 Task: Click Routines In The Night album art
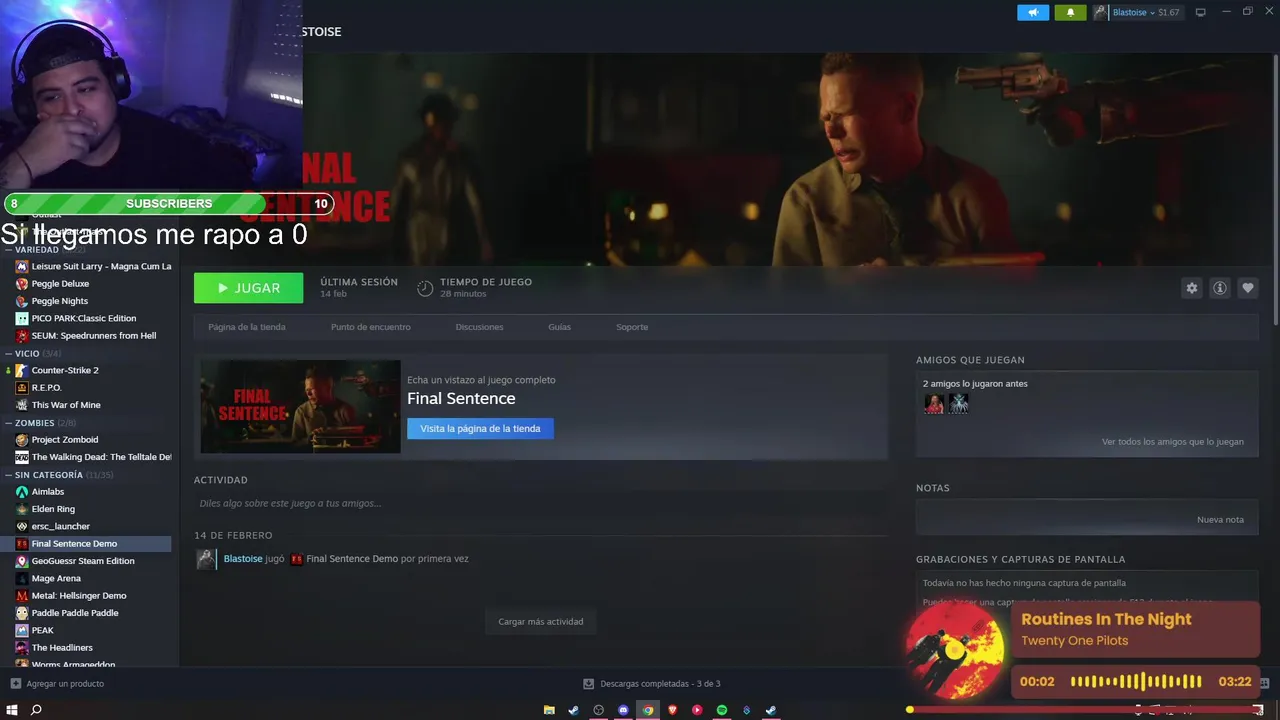click(x=955, y=651)
